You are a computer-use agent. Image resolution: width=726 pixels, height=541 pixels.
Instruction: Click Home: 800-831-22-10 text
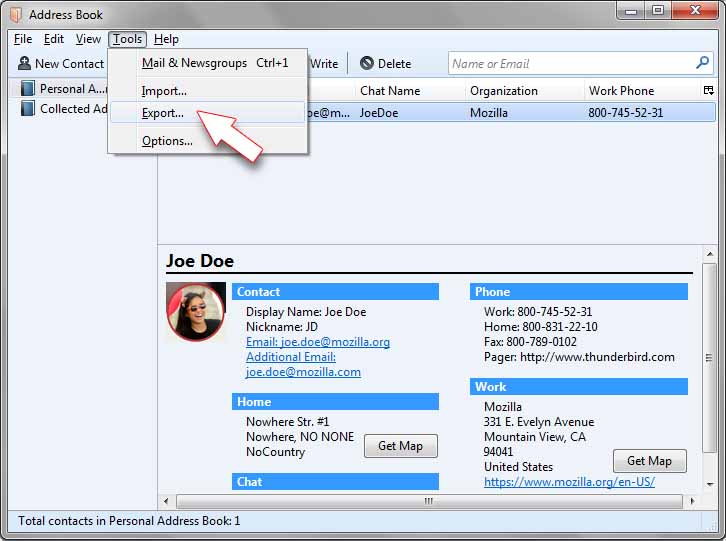point(541,327)
